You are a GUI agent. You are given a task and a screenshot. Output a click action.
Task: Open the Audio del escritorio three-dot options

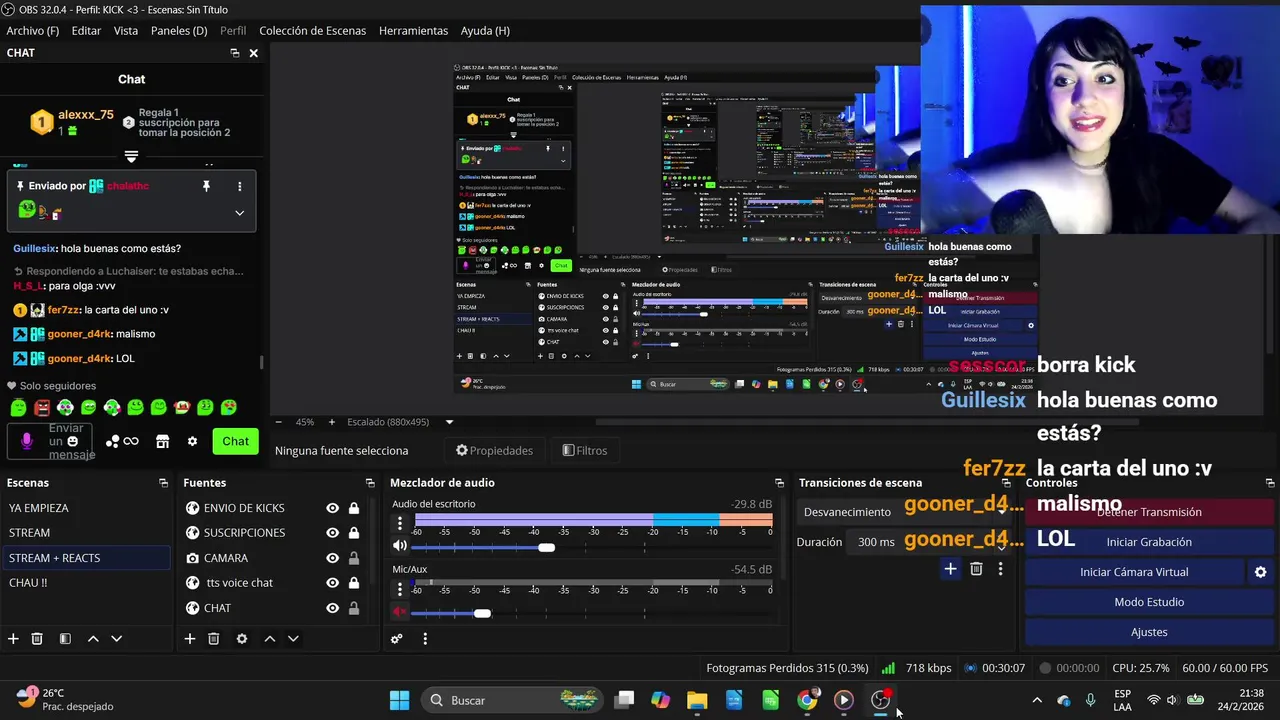tap(400, 523)
